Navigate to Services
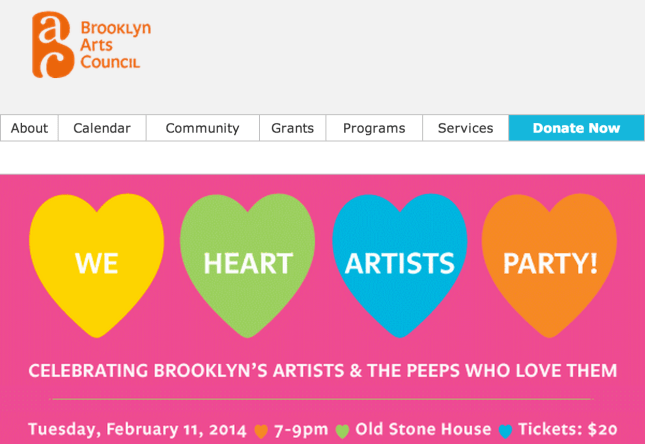This screenshot has width=645, height=444. (465, 128)
